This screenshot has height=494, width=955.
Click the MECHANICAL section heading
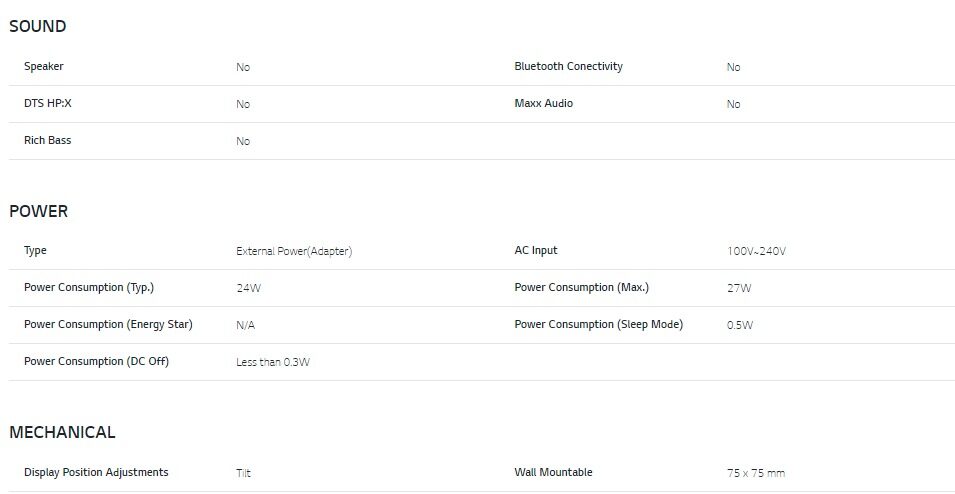coord(62,432)
